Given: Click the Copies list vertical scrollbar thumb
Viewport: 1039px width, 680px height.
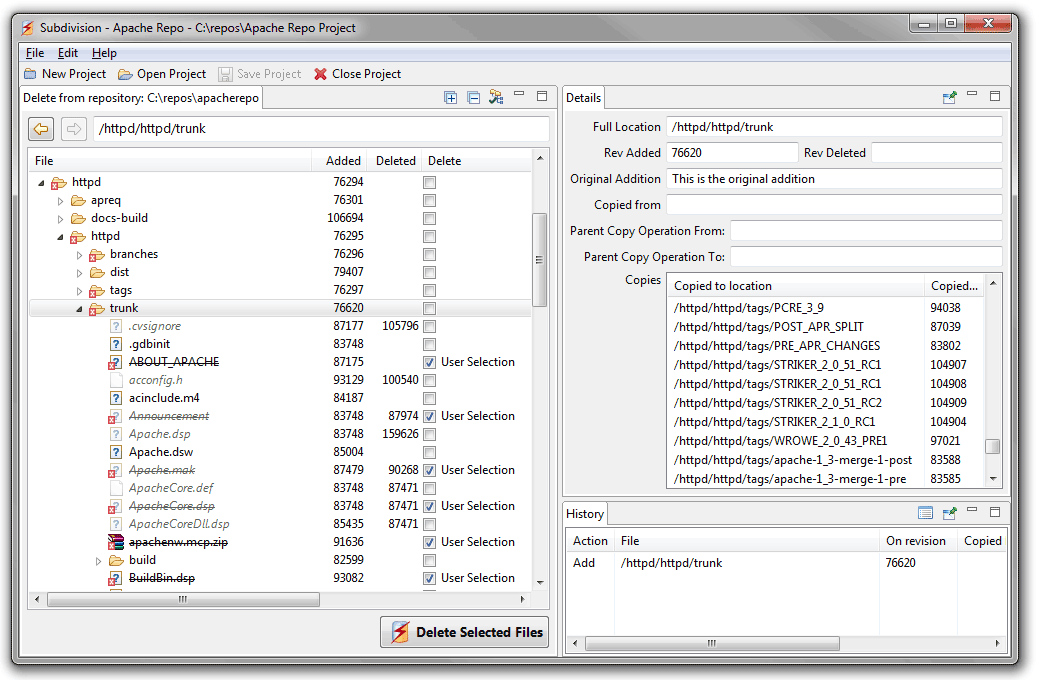Looking at the screenshot, I should tap(993, 447).
